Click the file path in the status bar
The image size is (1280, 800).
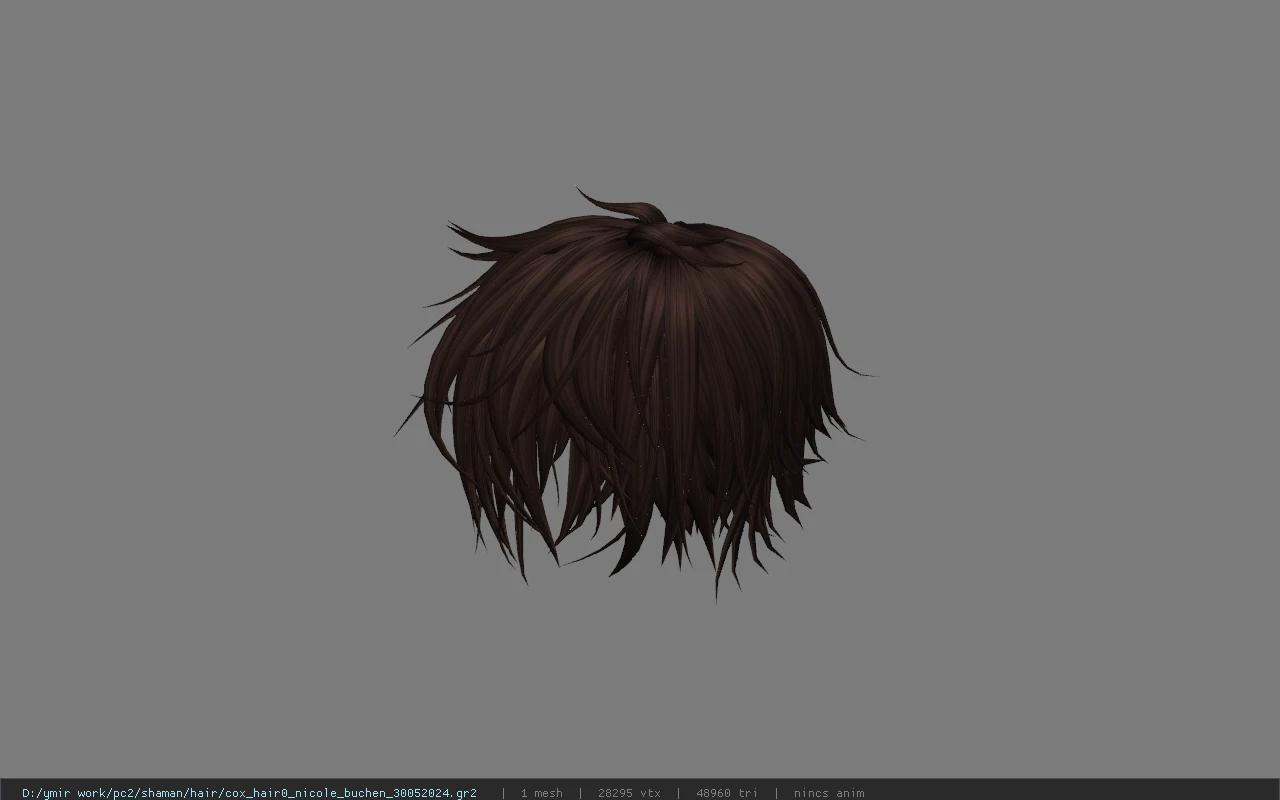click(x=249, y=793)
